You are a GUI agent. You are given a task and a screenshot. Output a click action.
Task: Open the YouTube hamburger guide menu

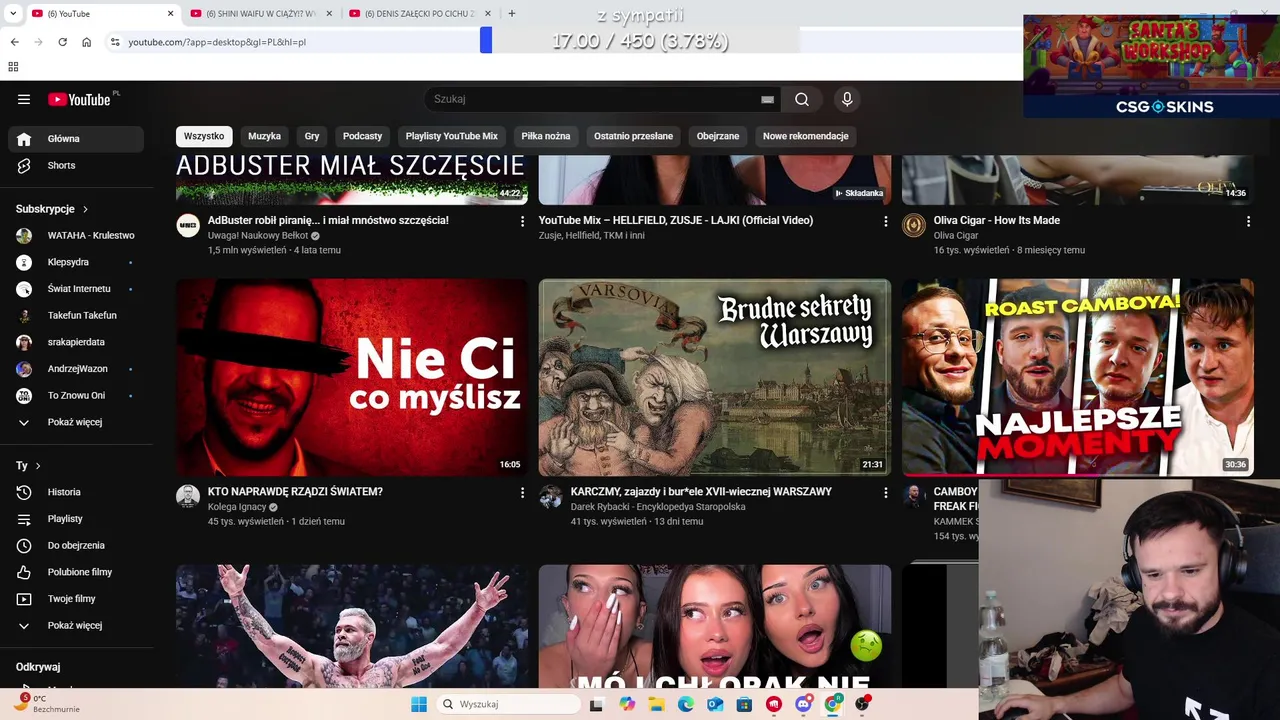tap(24, 99)
